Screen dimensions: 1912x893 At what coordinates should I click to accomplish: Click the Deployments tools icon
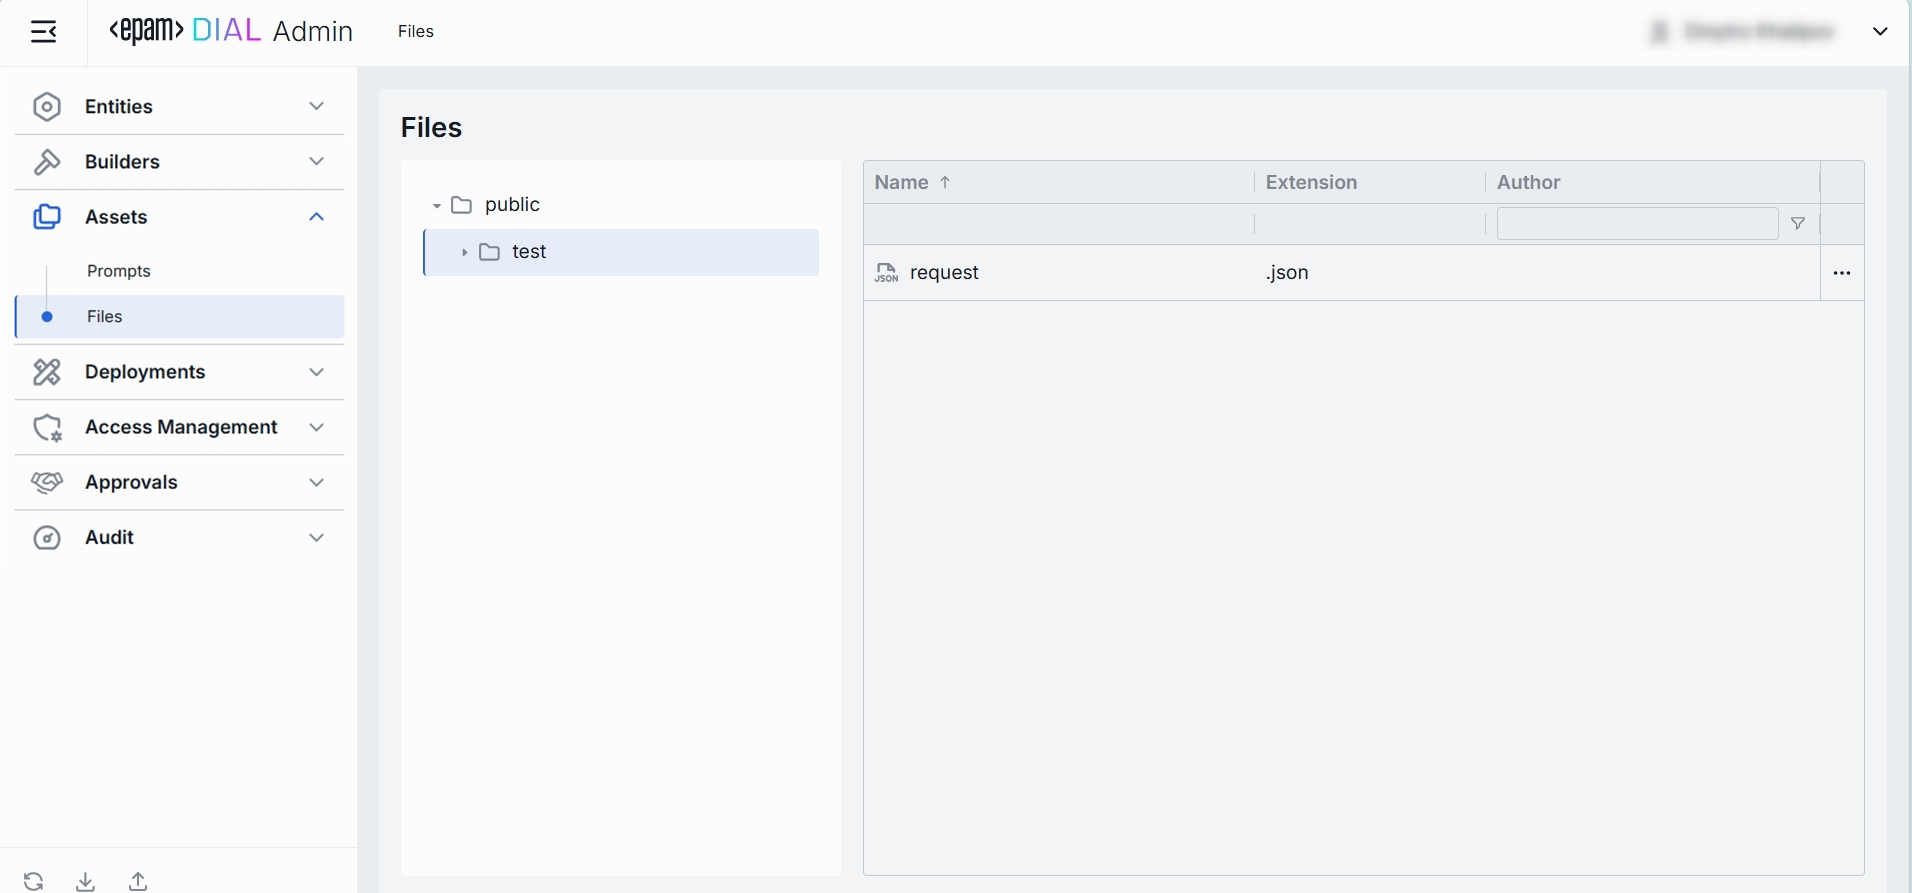coord(47,372)
